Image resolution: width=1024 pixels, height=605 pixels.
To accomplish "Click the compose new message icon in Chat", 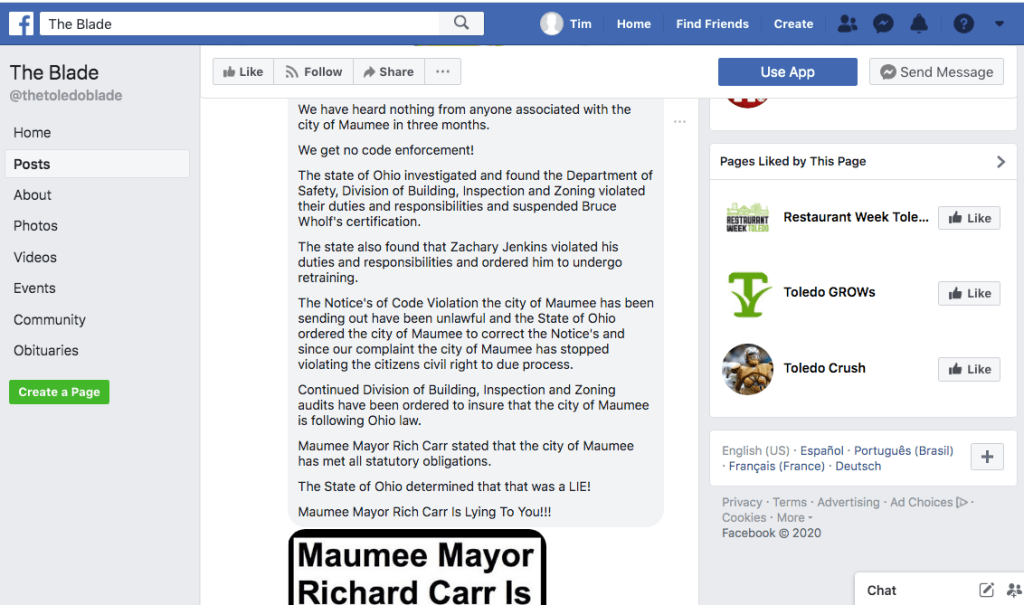I will click(986, 590).
